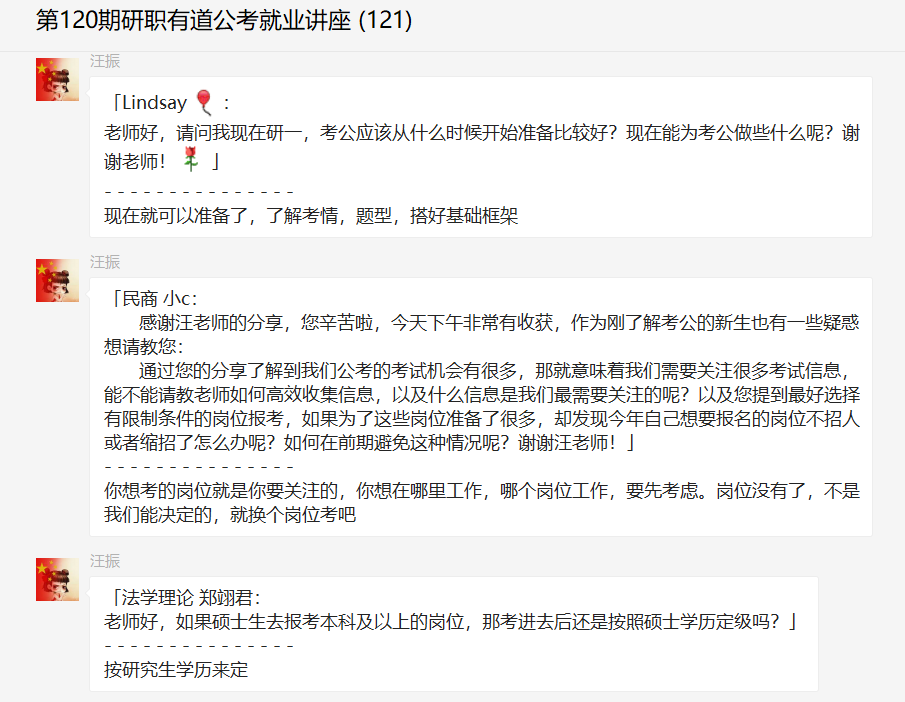The image size is (905, 702).
Task: Click the reply line starting 你想考的岗位就是你要关注的
Action: 480,492
